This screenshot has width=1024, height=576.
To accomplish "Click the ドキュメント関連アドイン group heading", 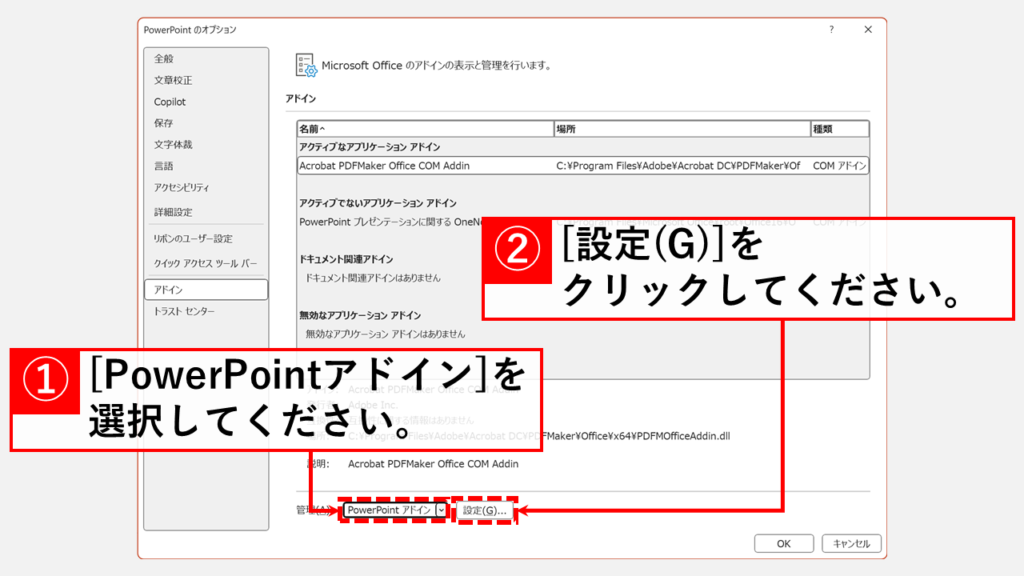I will click(346, 259).
